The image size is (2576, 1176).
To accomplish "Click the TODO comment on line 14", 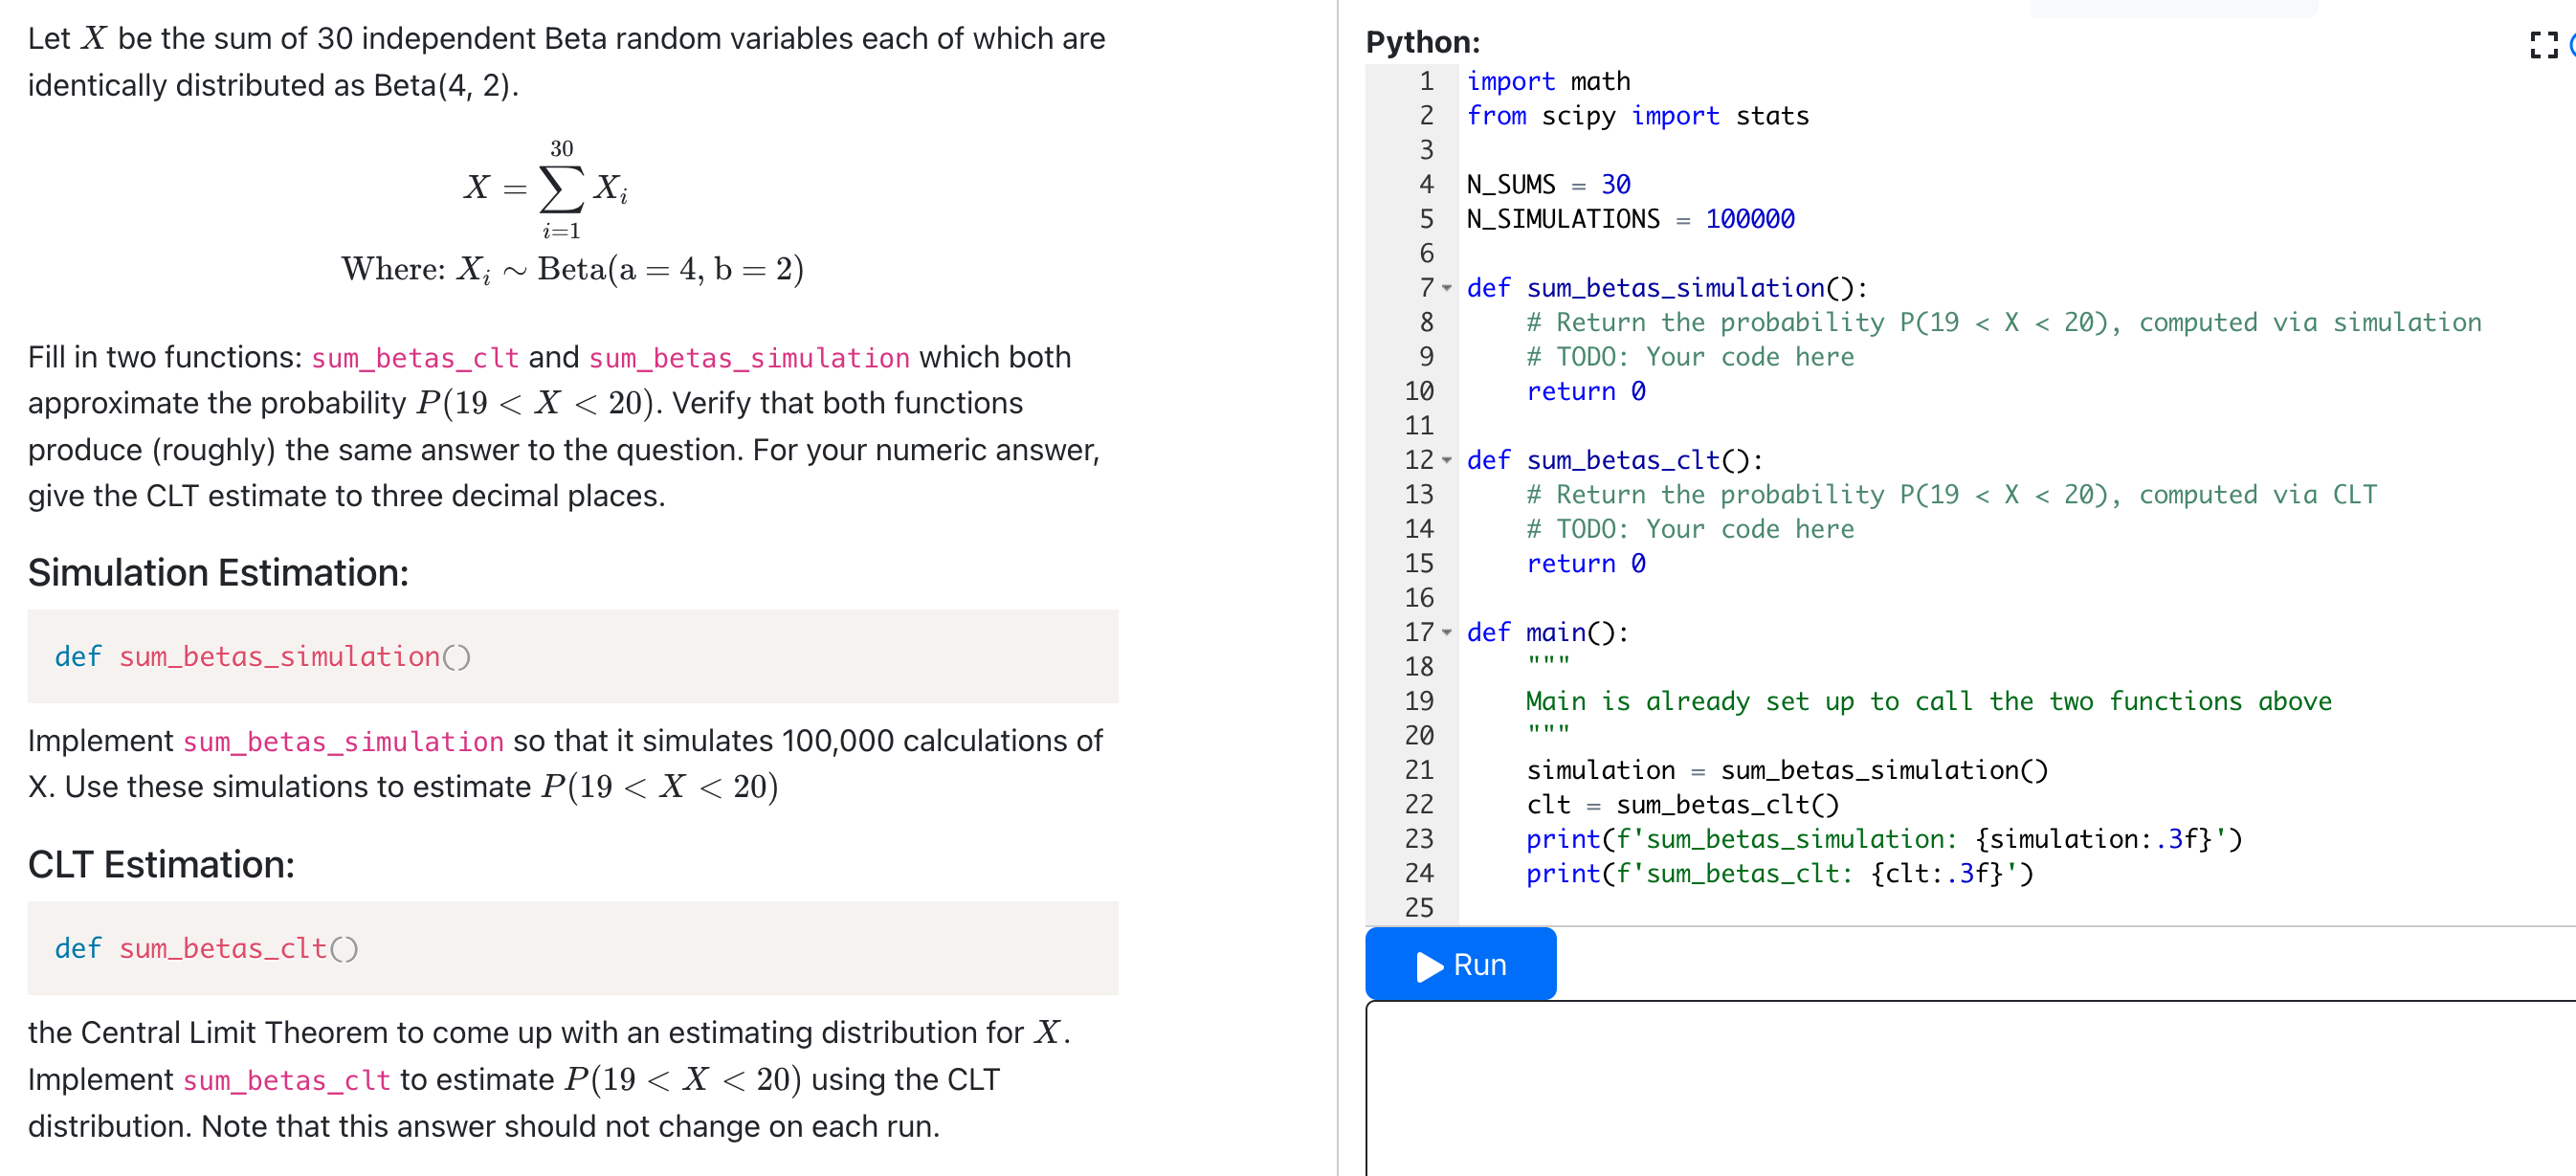I will click(1689, 529).
